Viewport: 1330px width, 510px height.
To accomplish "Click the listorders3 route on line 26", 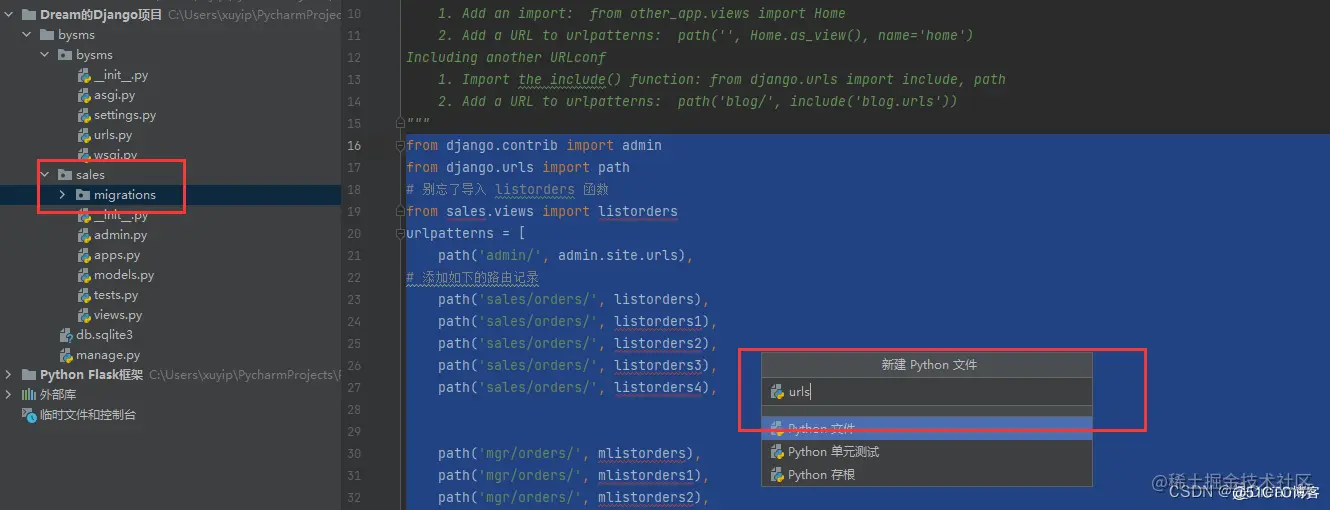I will [578, 365].
